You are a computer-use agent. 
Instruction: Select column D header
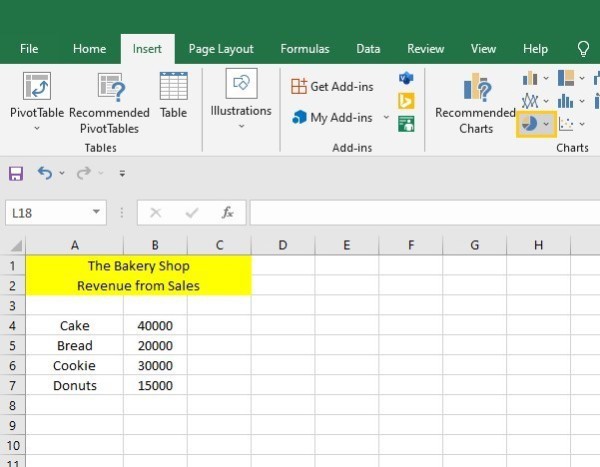coord(283,245)
